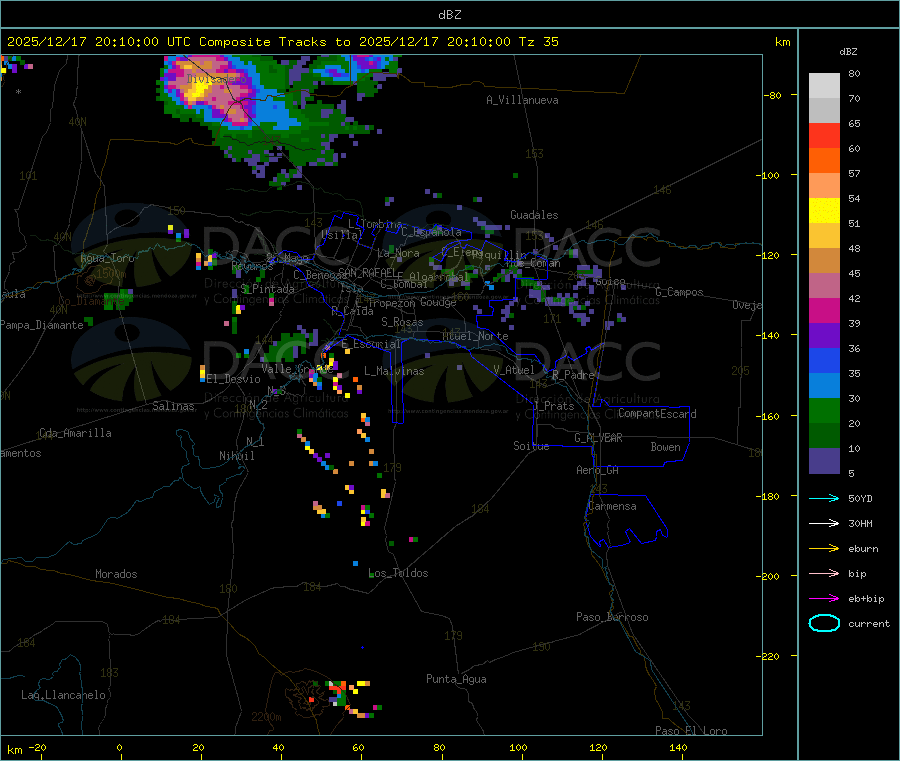Click the 'Salinas' map label

pyautogui.click(x=173, y=406)
